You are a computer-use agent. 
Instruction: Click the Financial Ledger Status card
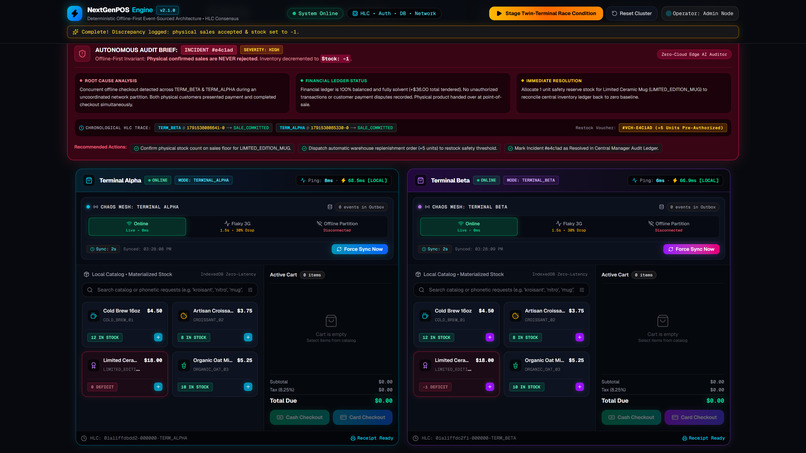[402, 93]
